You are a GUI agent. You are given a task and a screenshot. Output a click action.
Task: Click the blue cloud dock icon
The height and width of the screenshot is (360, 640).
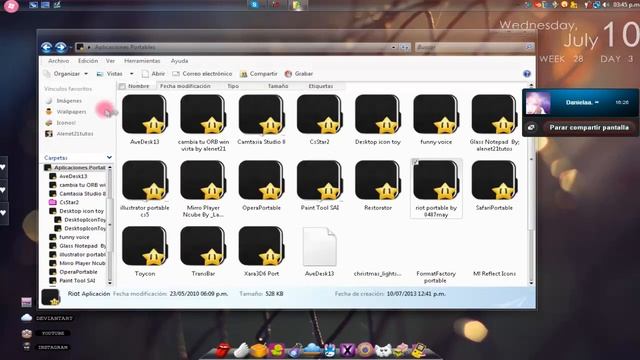[x=313, y=349]
